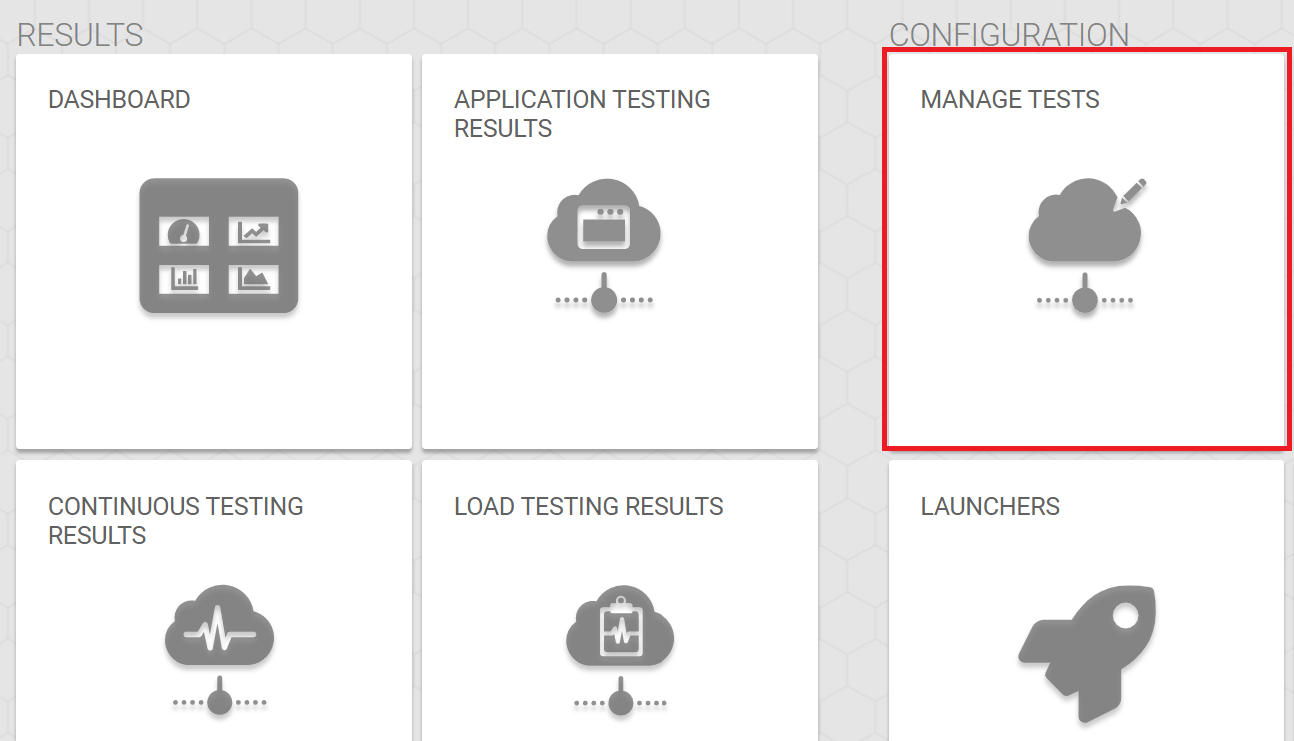
Task: Open MANAGE TESTS title text
Action: [x=1010, y=100]
